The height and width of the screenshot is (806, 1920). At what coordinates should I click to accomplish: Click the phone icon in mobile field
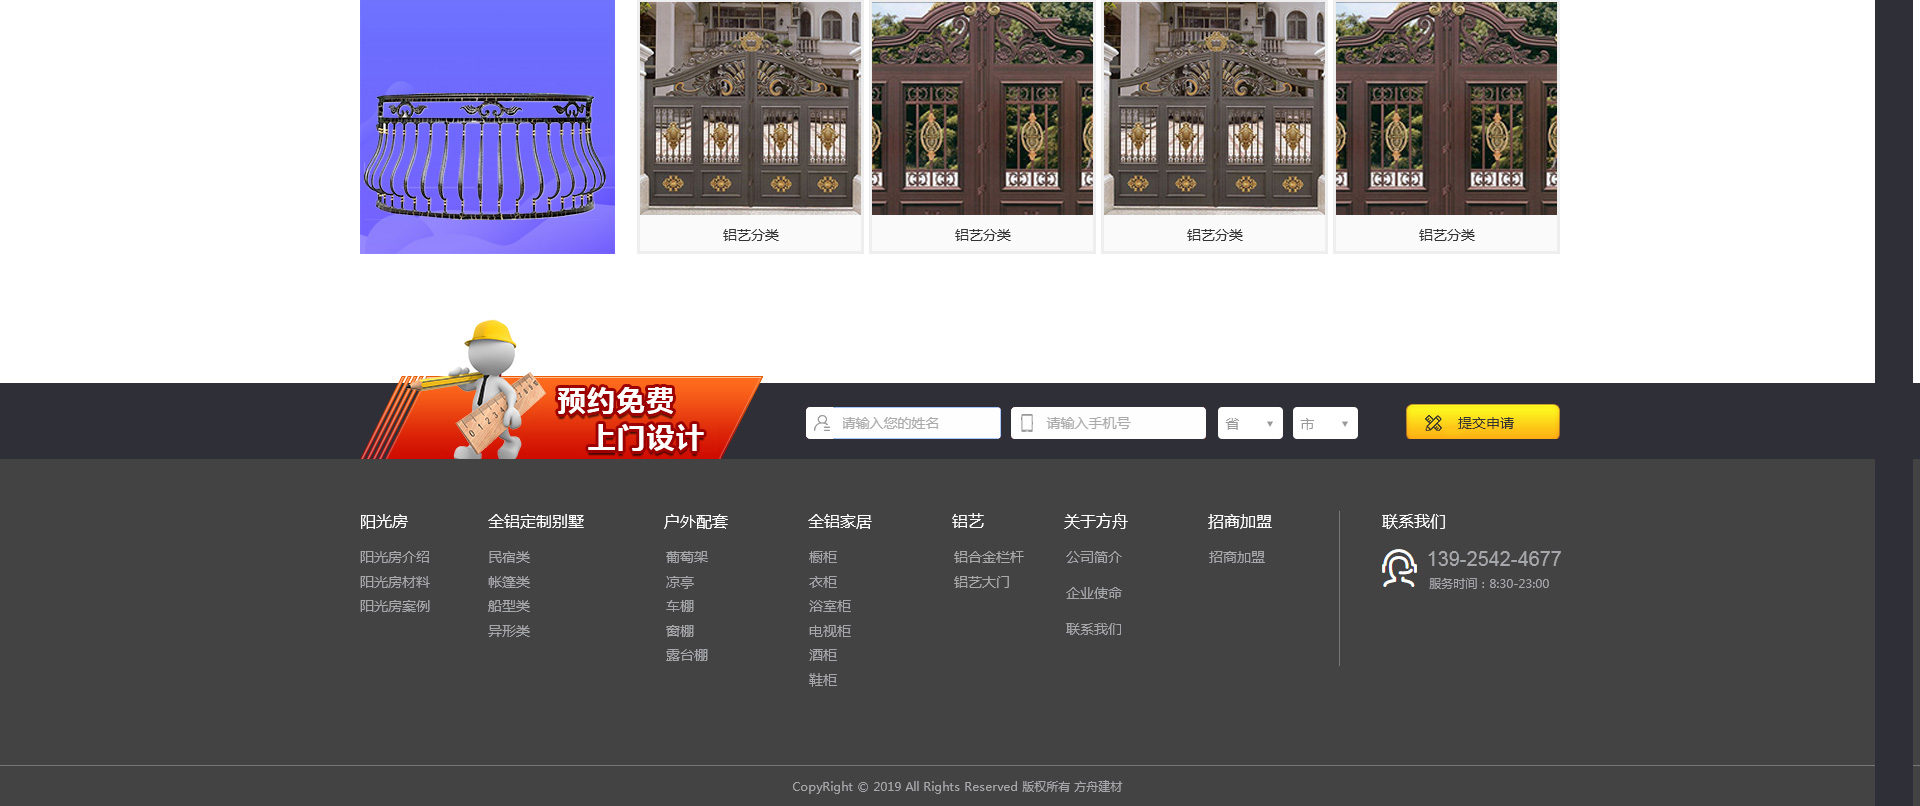[x=1027, y=423]
